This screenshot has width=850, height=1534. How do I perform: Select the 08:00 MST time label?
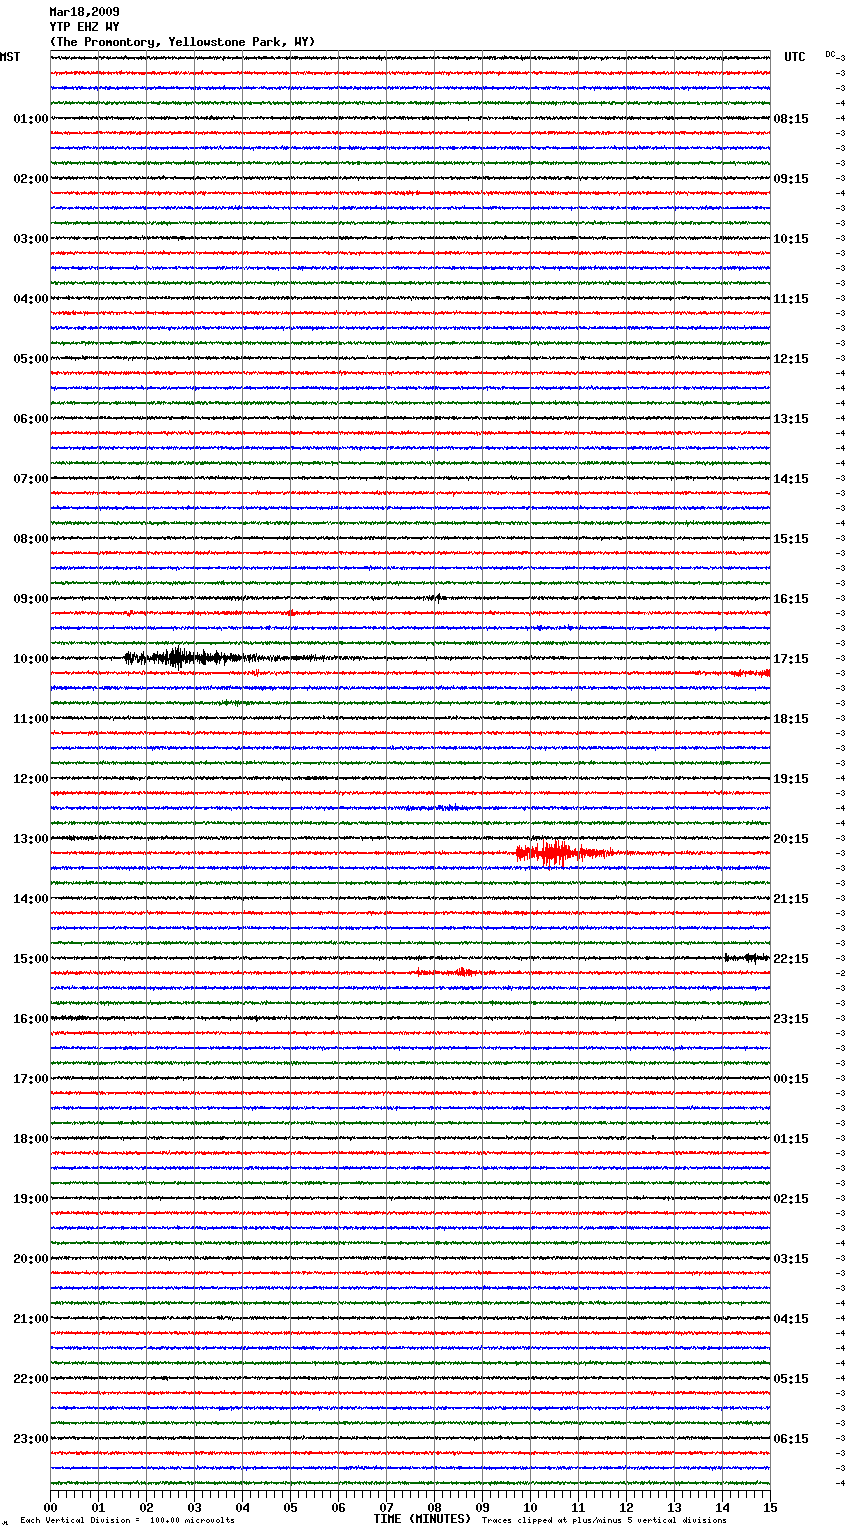(30, 539)
